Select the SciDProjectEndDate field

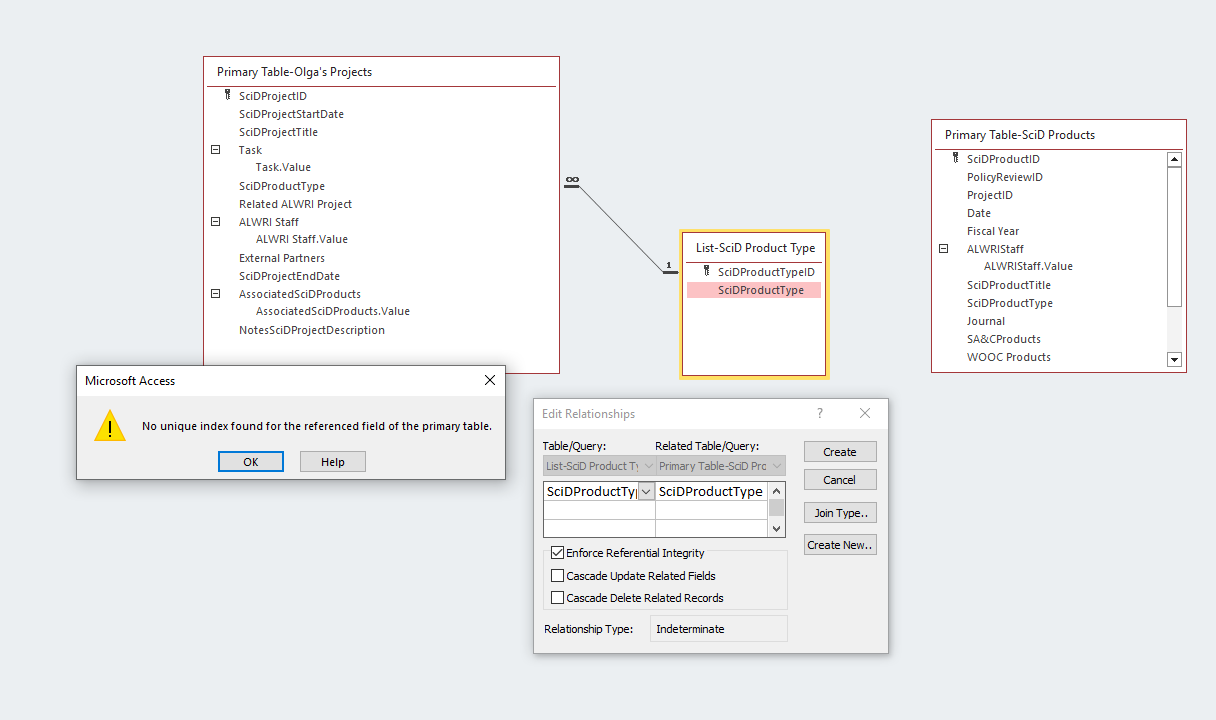(289, 276)
